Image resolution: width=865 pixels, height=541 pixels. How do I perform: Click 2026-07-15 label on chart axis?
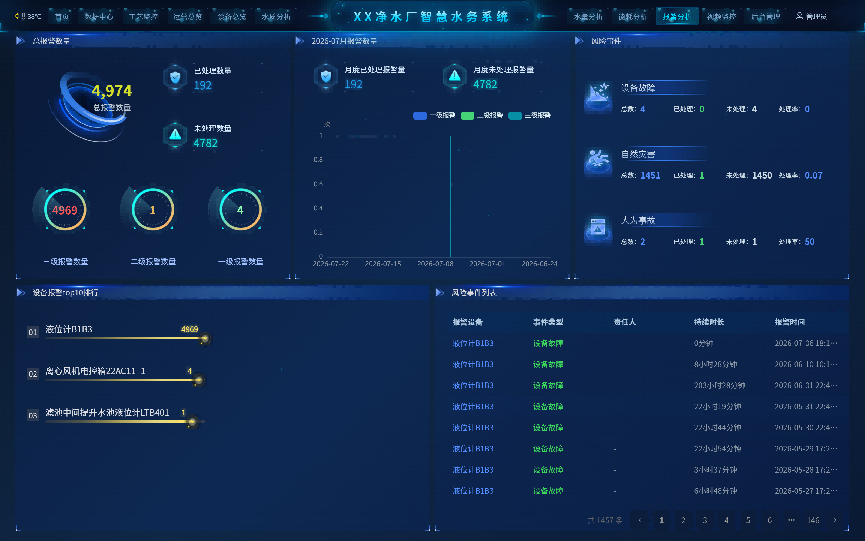tap(383, 264)
